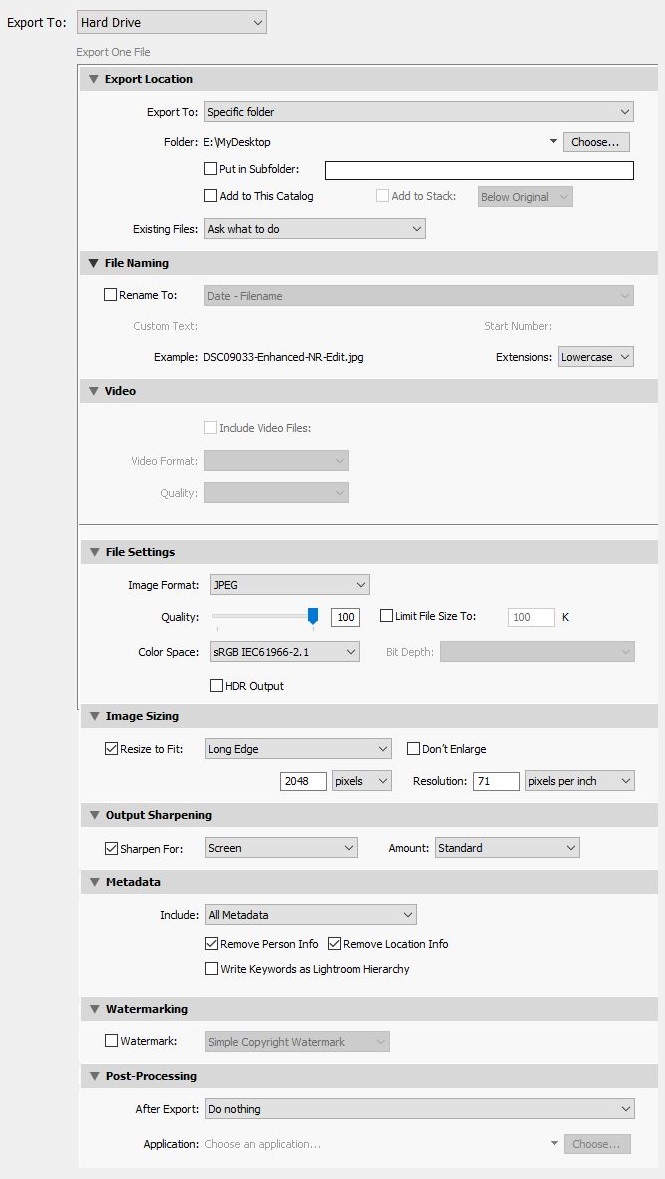The image size is (665, 1179).
Task: Collapse the Export Location section triangle
Action: click(94, 79)
